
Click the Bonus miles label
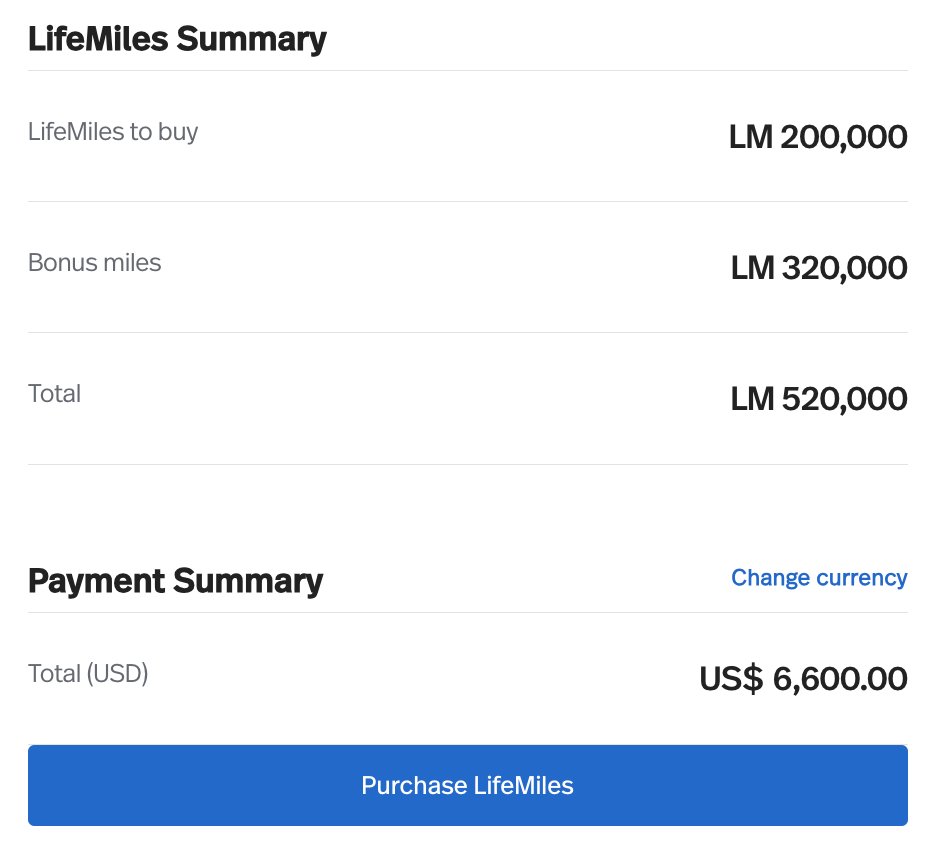click(94, 262)
